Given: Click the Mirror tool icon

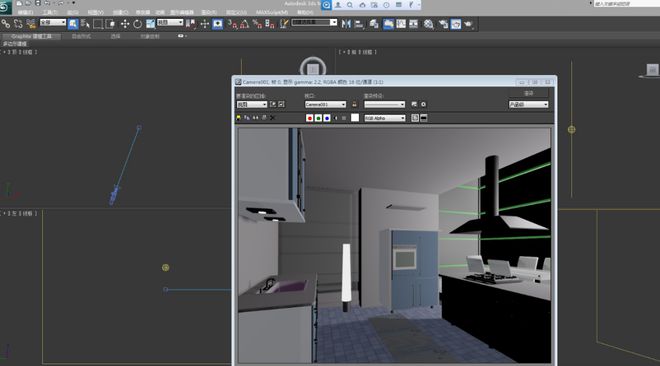Looking at the screenshot, I should (346, 24).
